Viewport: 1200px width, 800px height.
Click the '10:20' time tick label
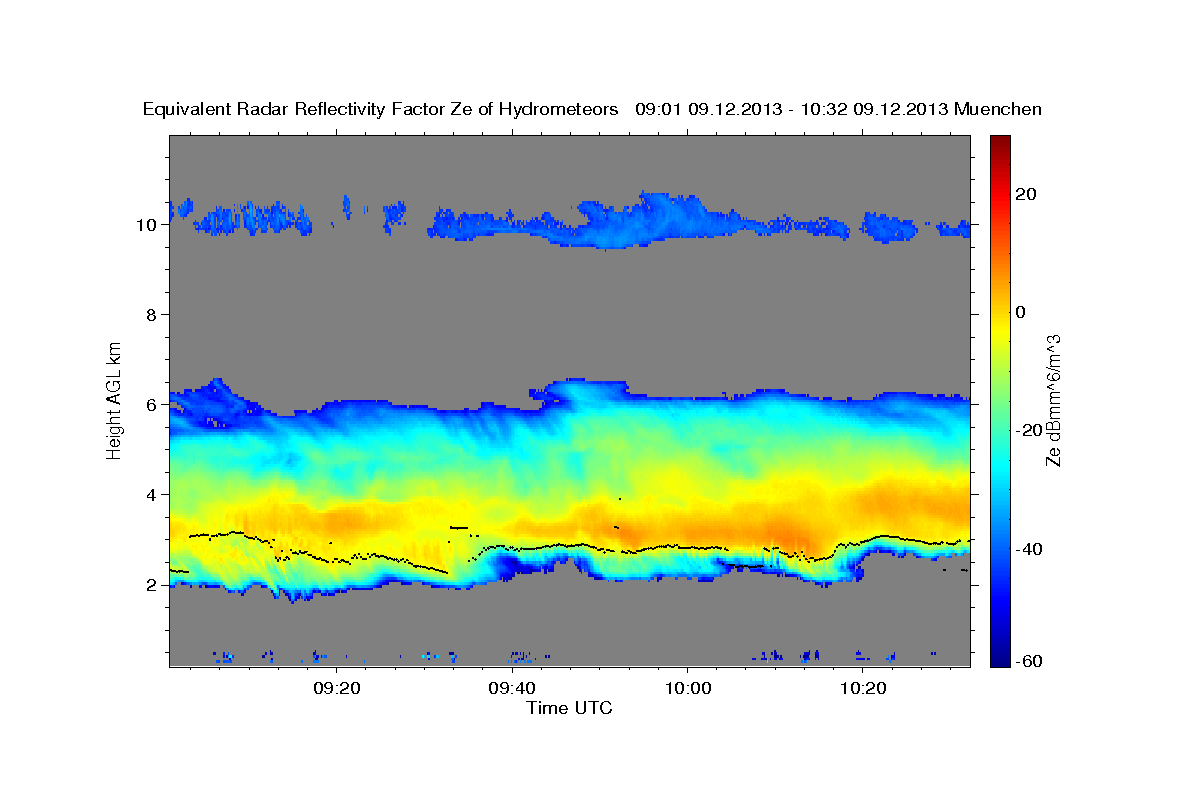click(864, 688)
